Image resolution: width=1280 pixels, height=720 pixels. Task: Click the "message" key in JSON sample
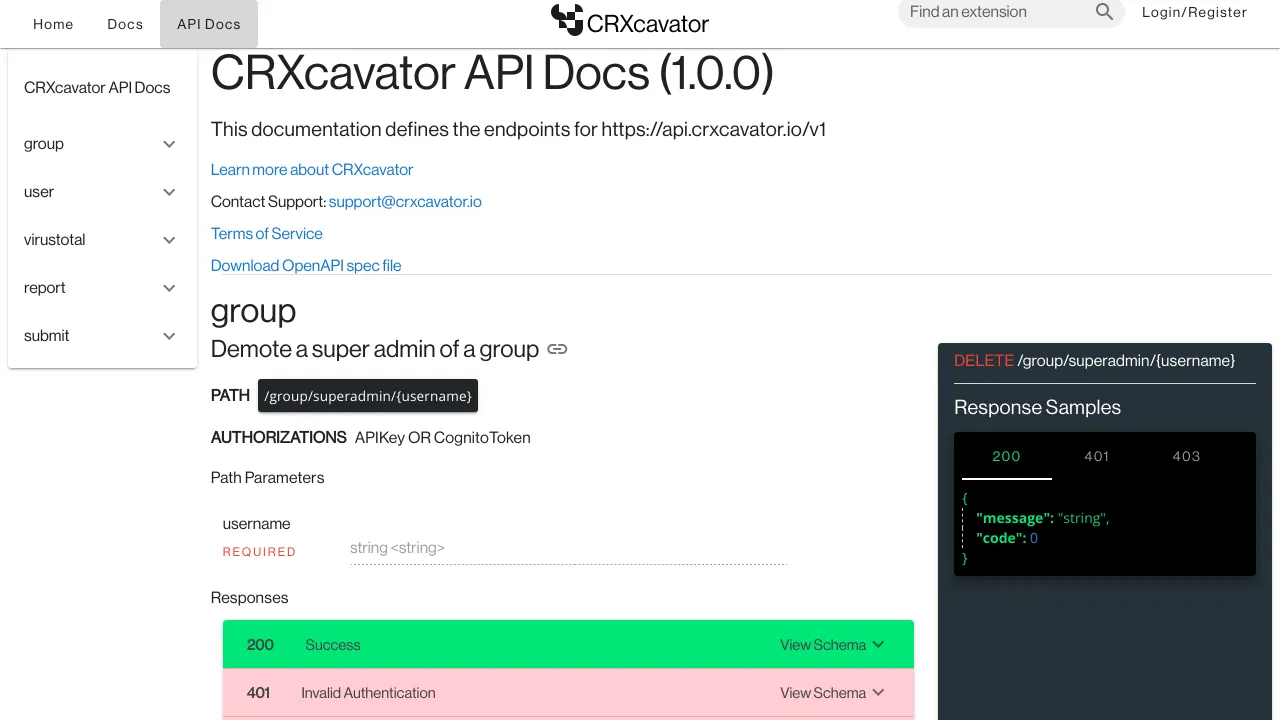(1015, 518)
